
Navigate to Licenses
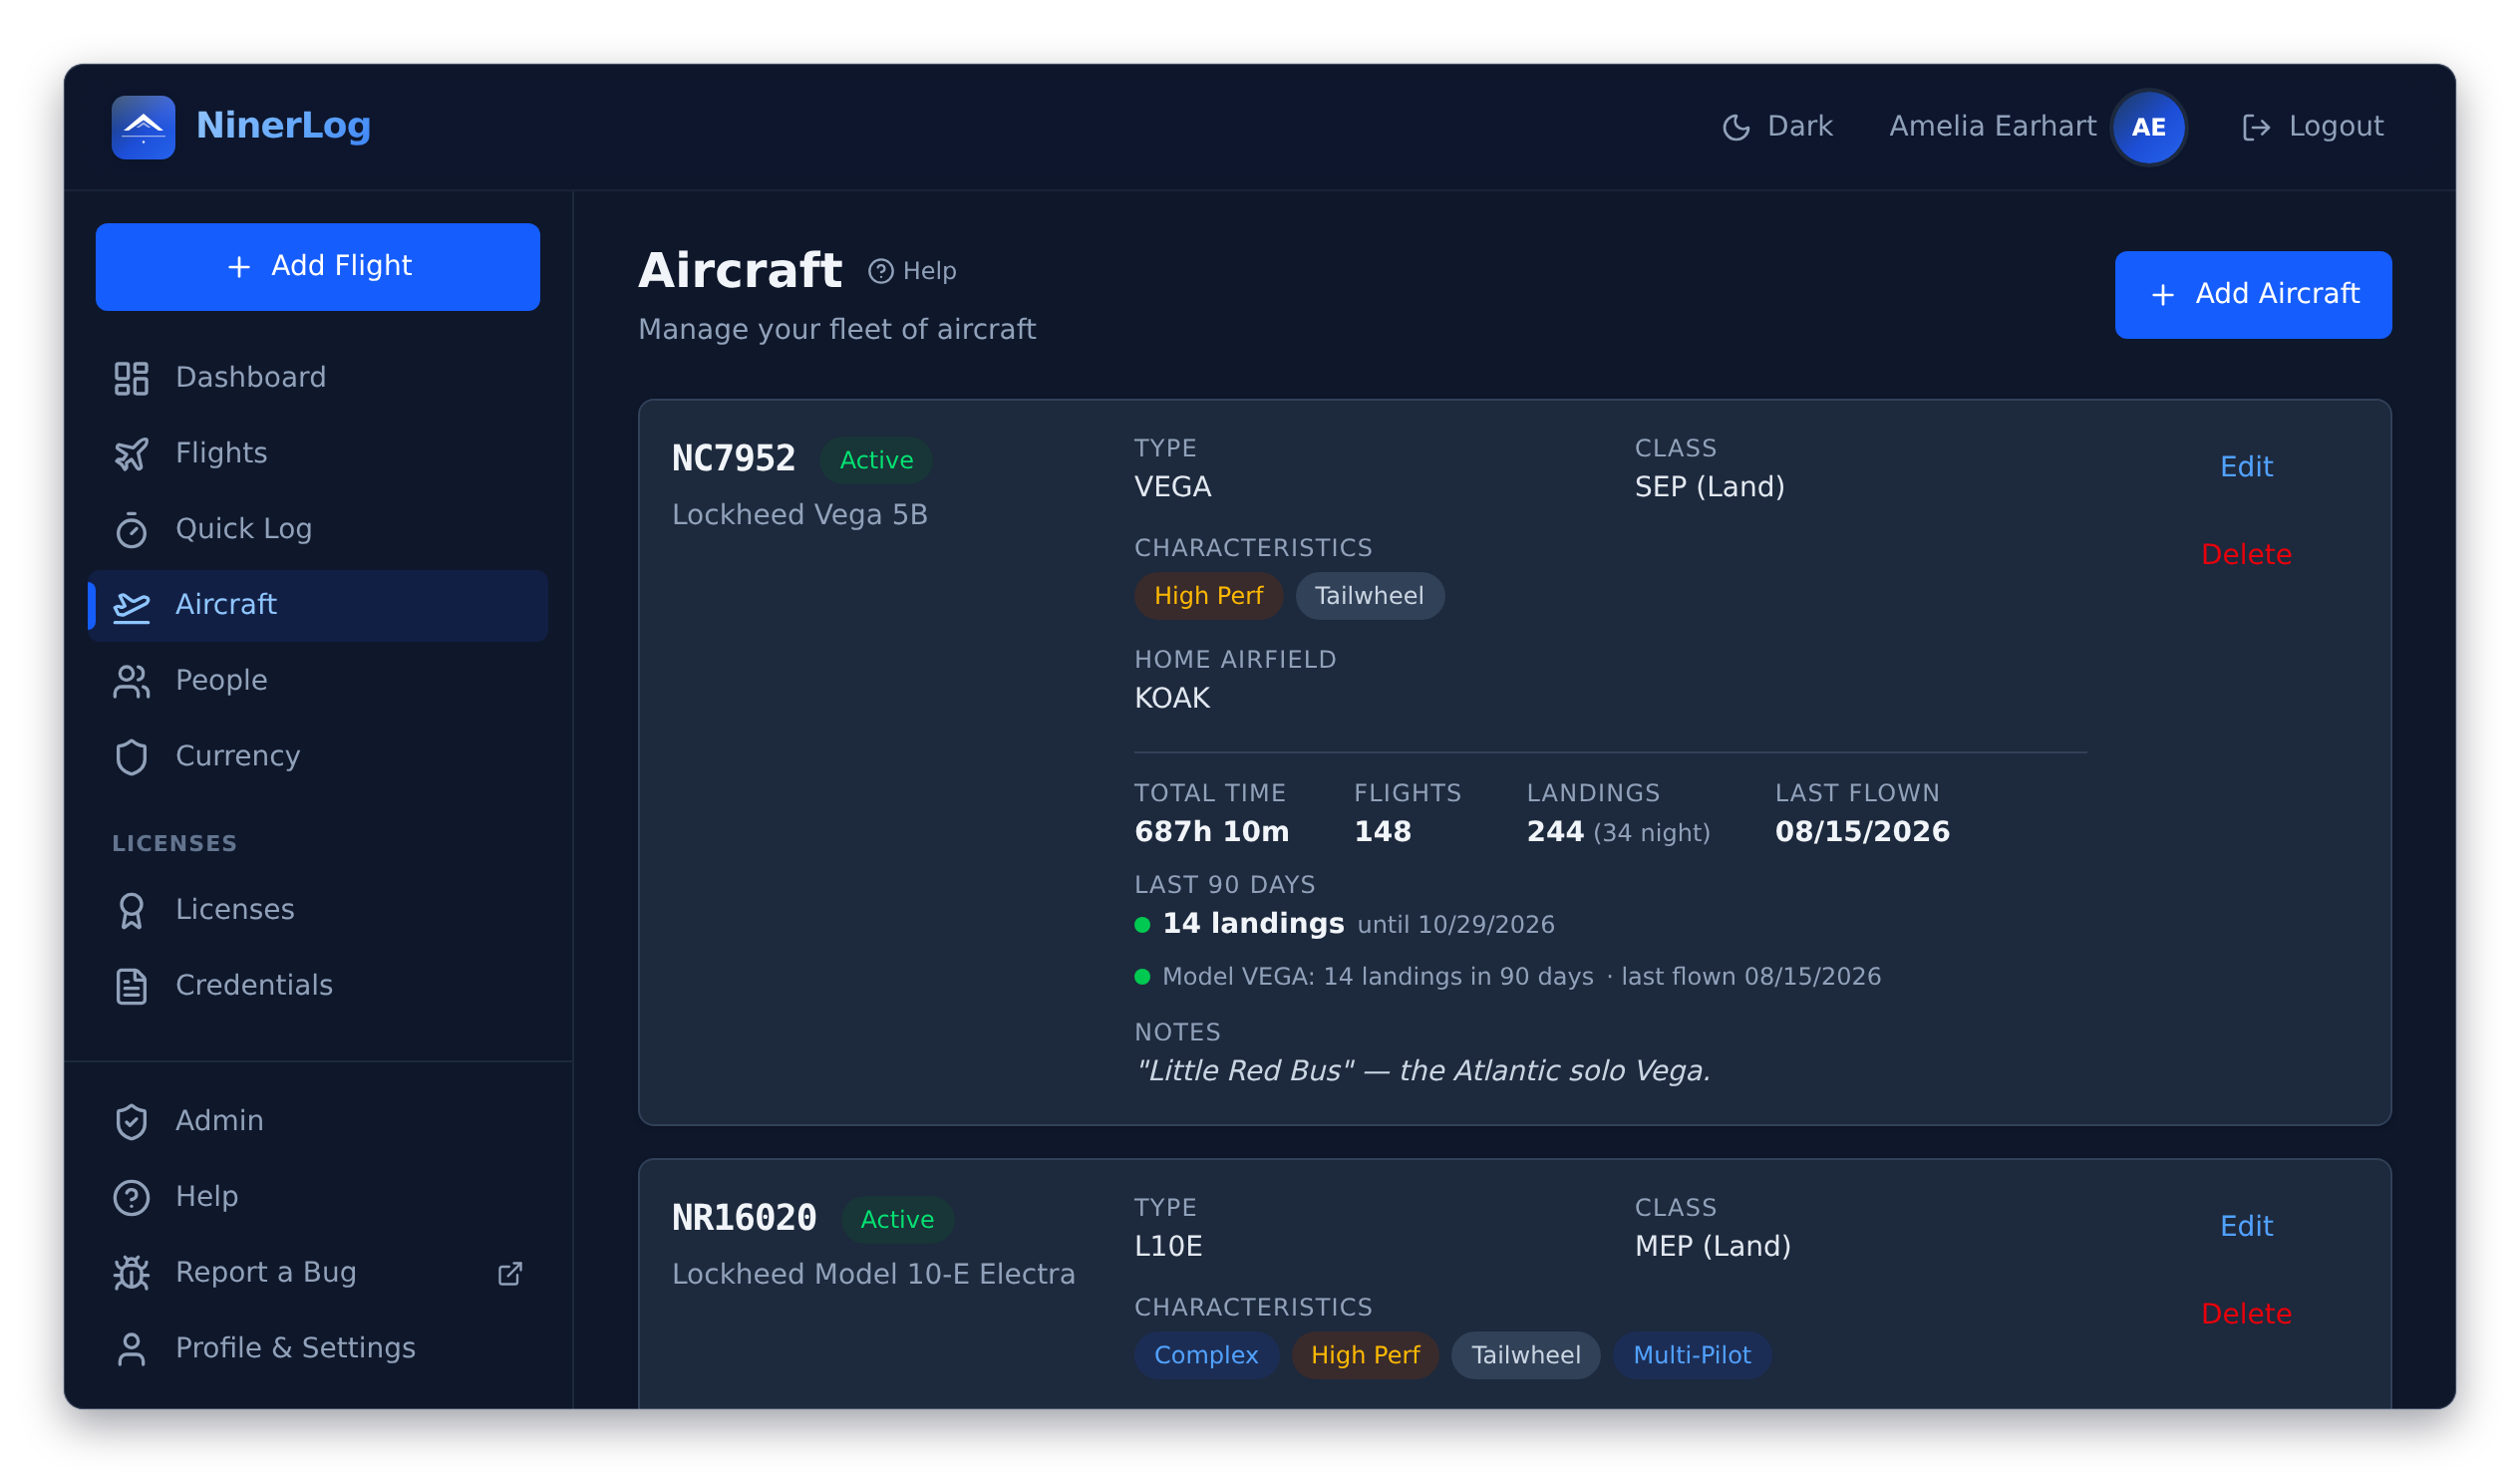pos(318,910)
